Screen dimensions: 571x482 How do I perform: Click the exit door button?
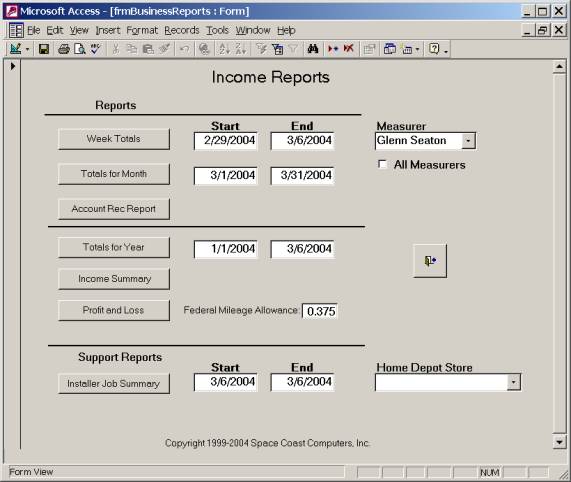click(430, 261)
